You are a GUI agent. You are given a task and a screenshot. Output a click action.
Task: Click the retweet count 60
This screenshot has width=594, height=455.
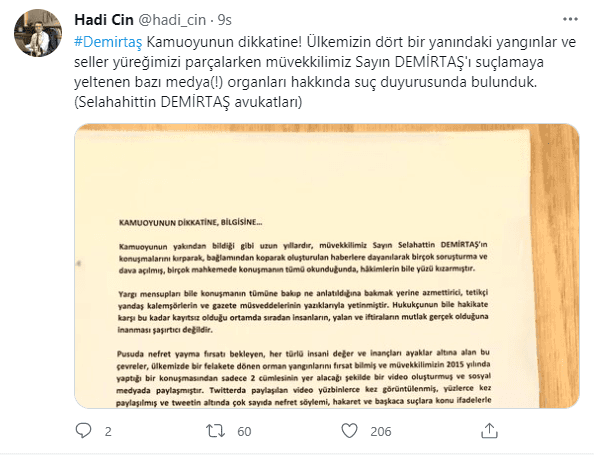[244, 431]
